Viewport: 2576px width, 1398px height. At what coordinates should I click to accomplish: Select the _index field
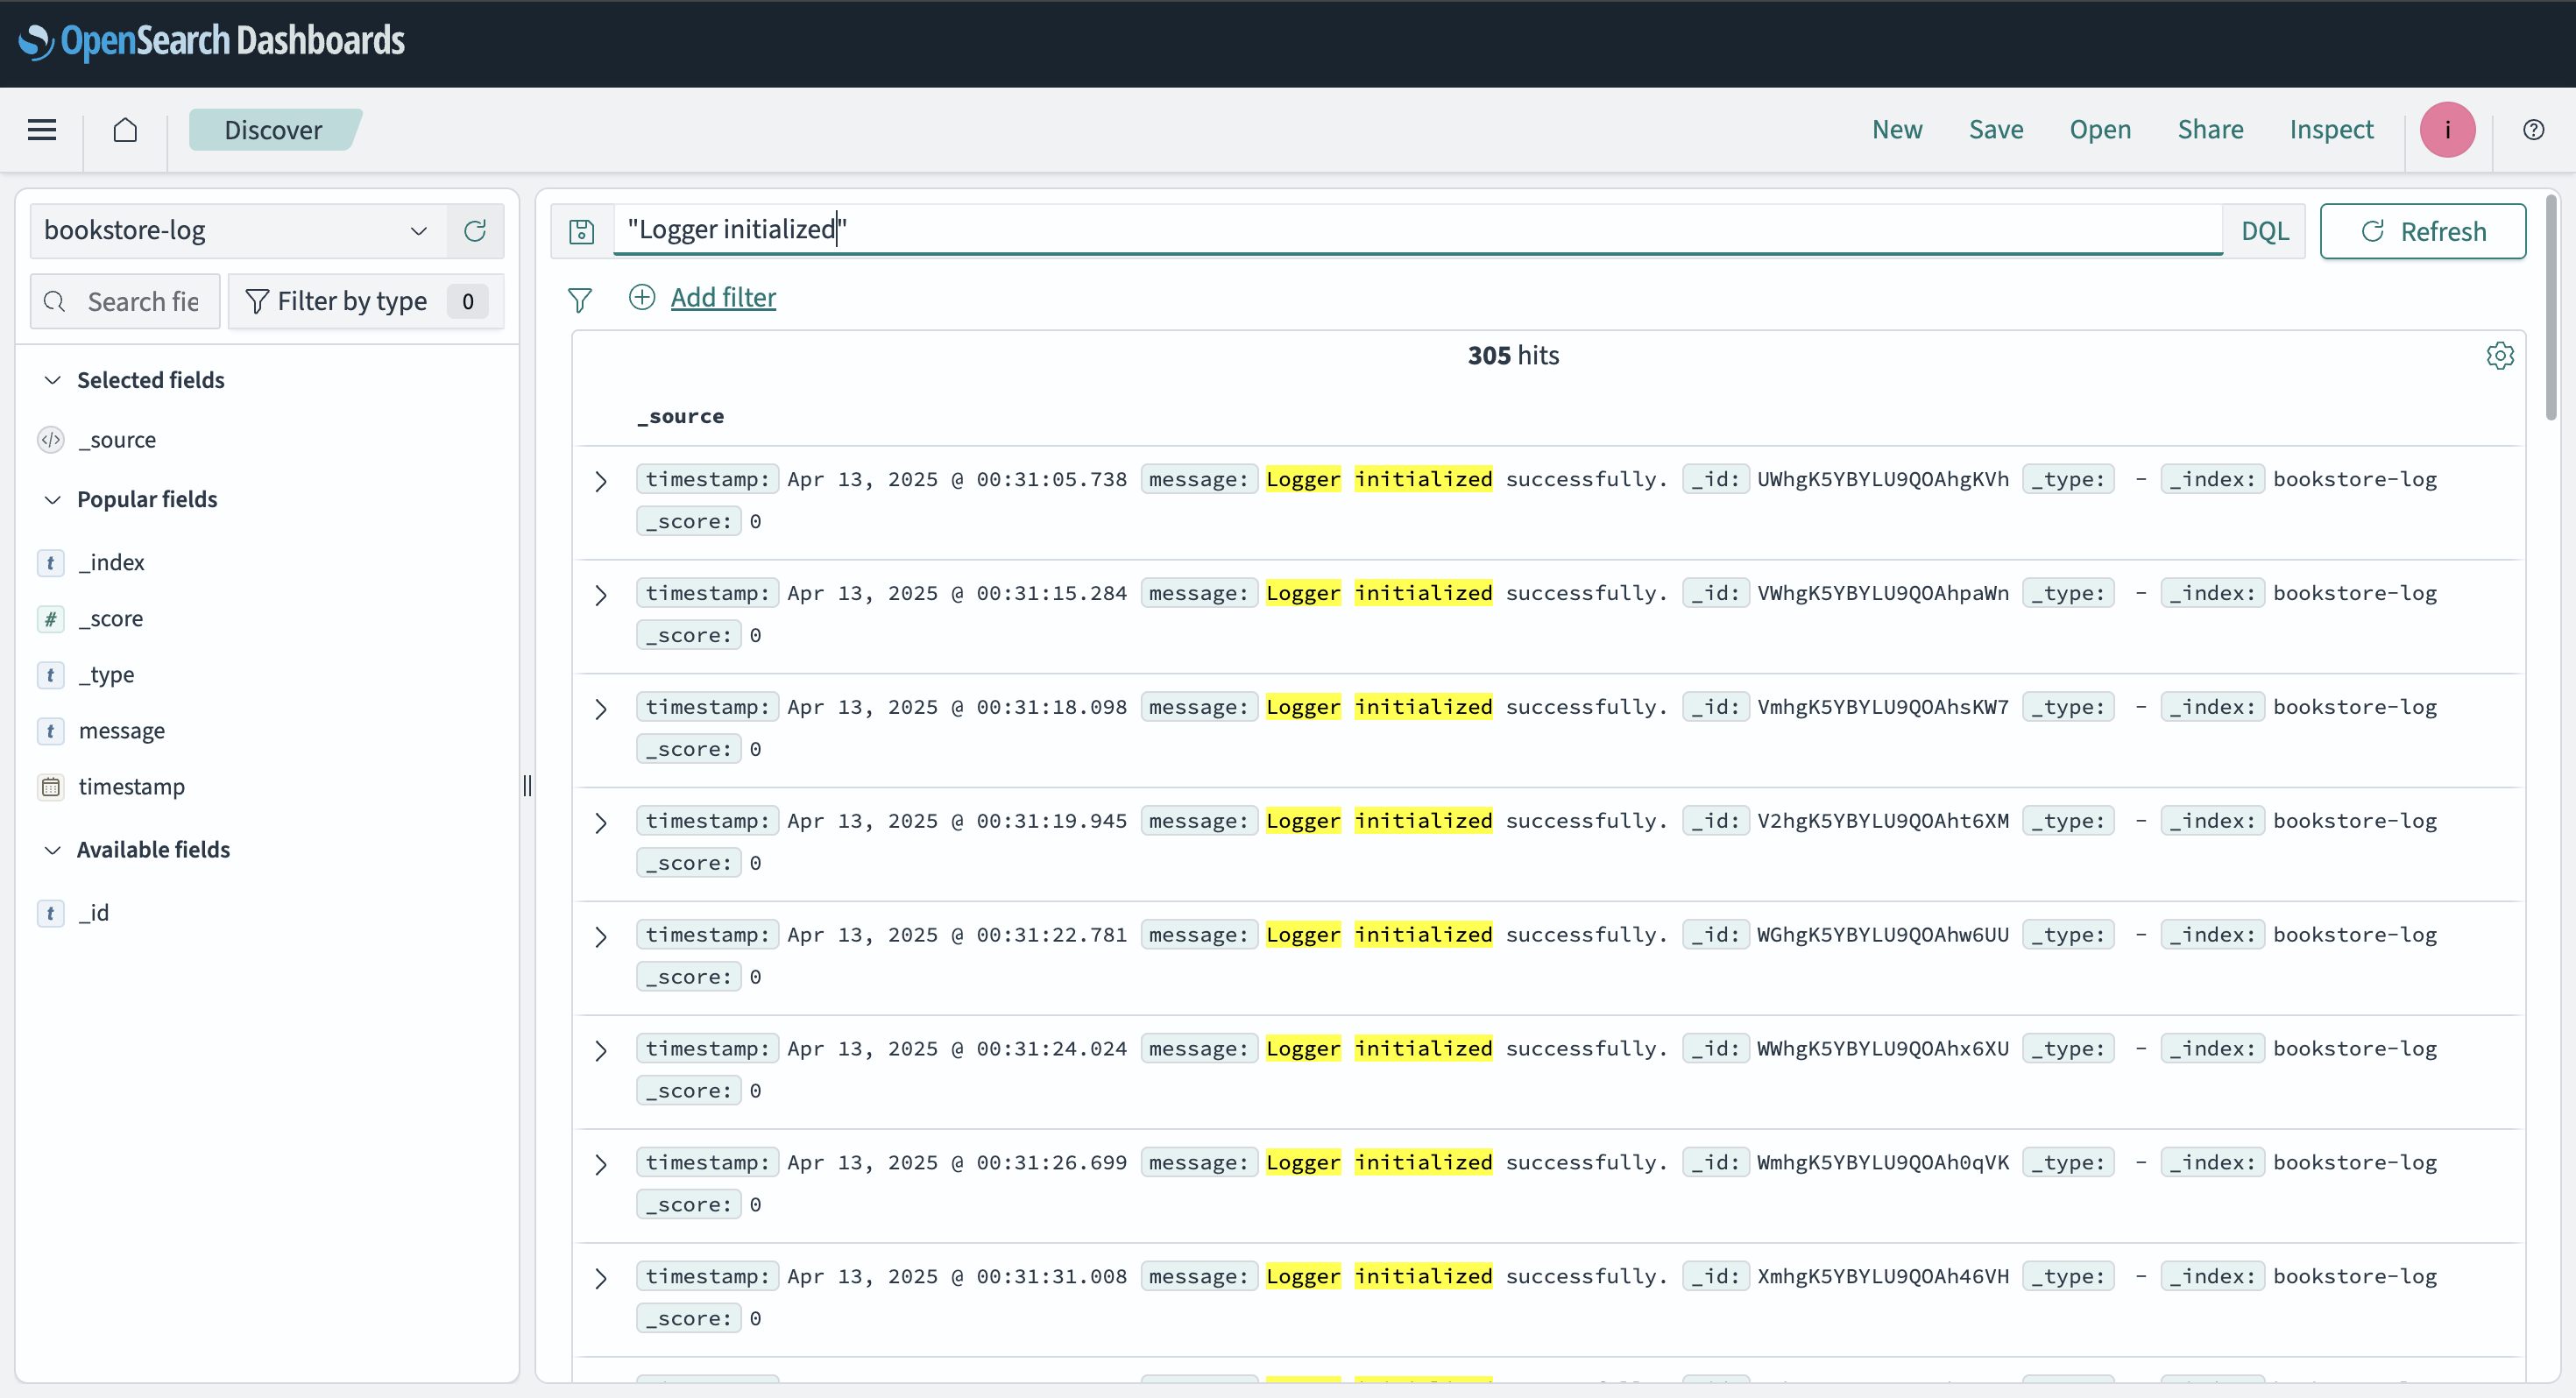[x=111, y=562]
